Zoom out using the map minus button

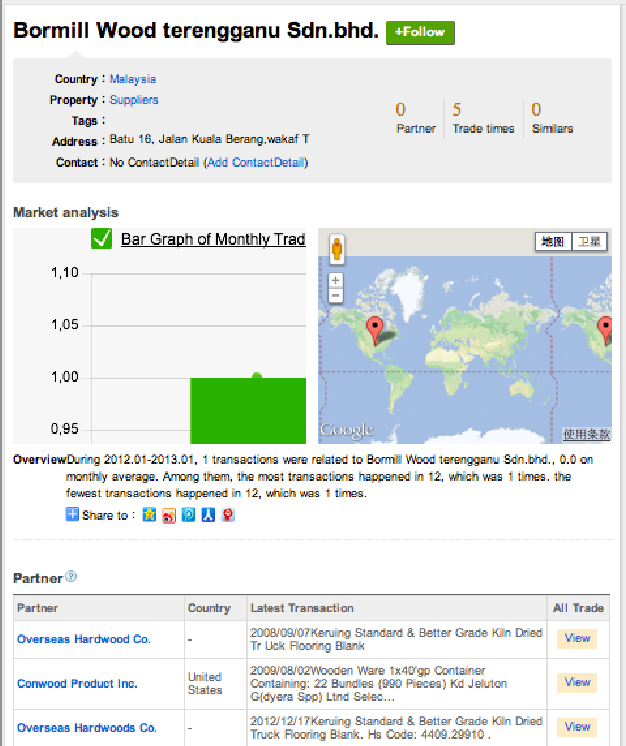[335, 295]
